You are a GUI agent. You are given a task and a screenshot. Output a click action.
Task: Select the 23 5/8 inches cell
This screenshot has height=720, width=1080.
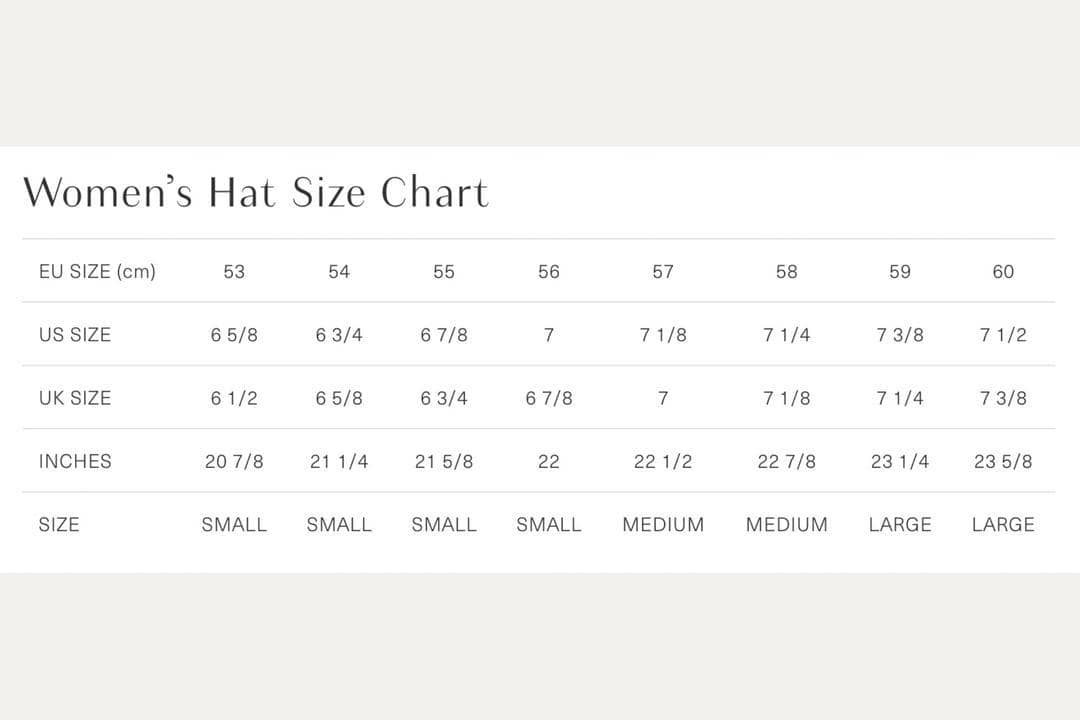[1003, 461]
